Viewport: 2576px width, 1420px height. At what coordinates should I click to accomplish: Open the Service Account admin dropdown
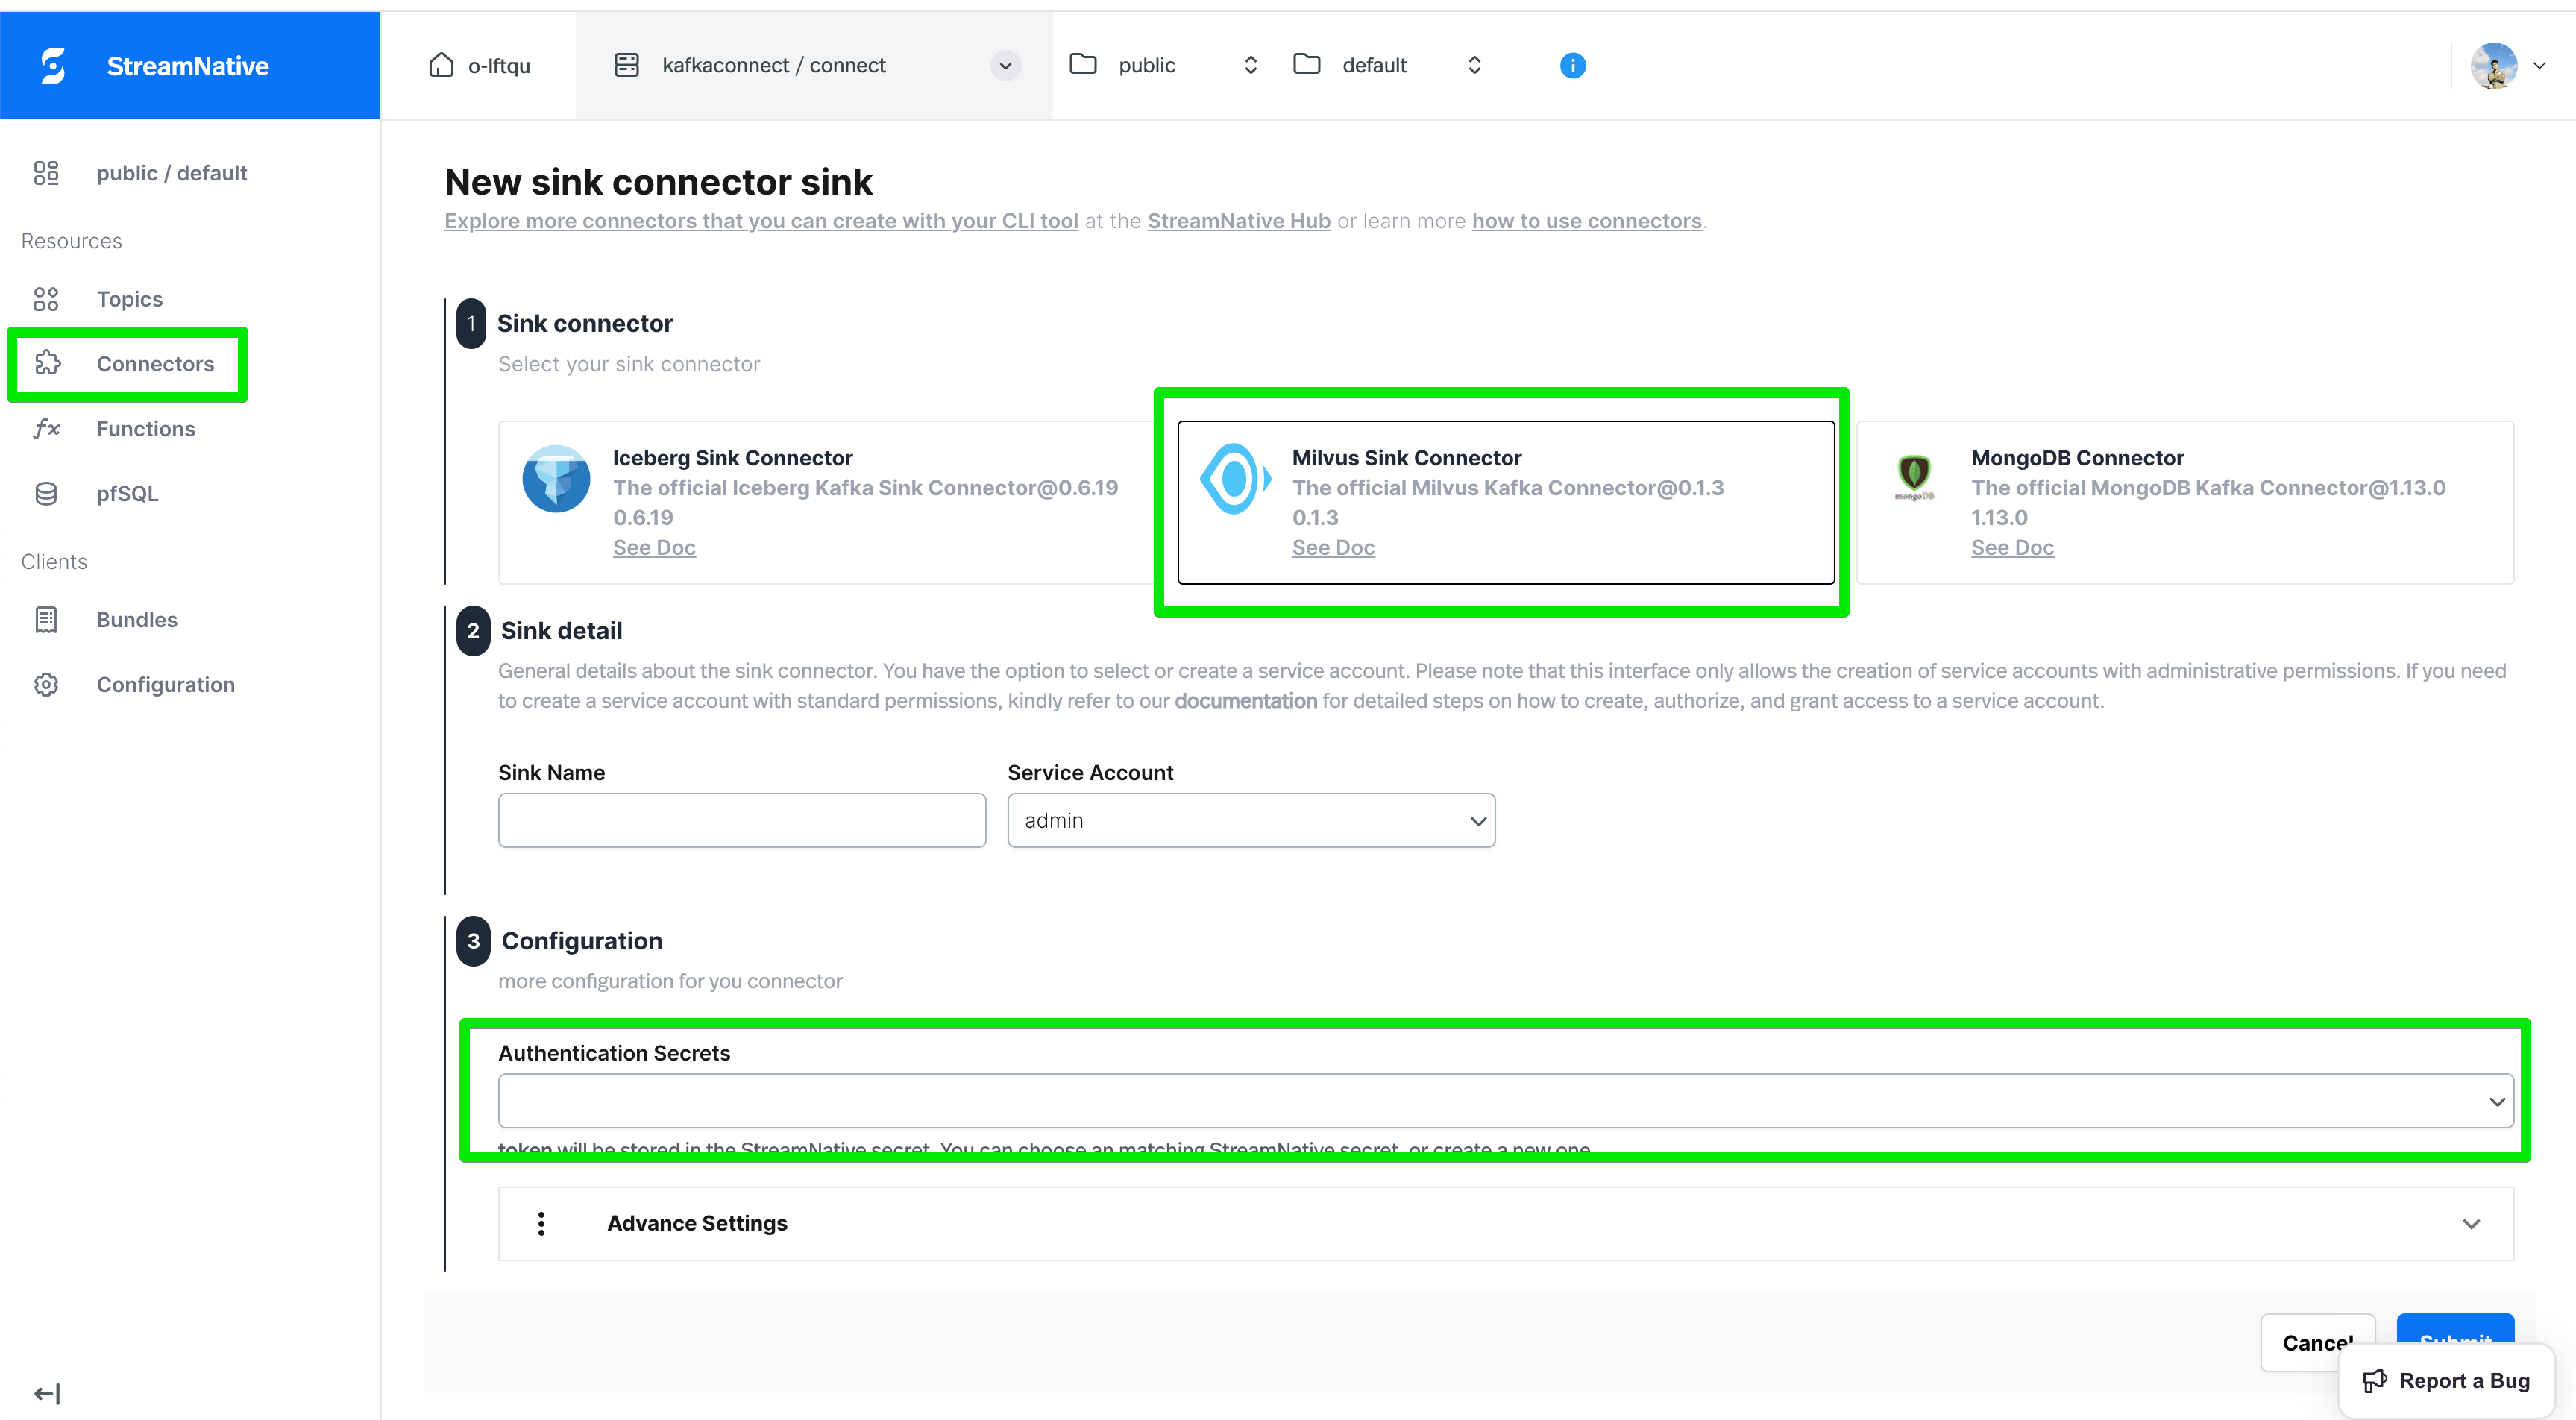click(x=1251, y=821)
